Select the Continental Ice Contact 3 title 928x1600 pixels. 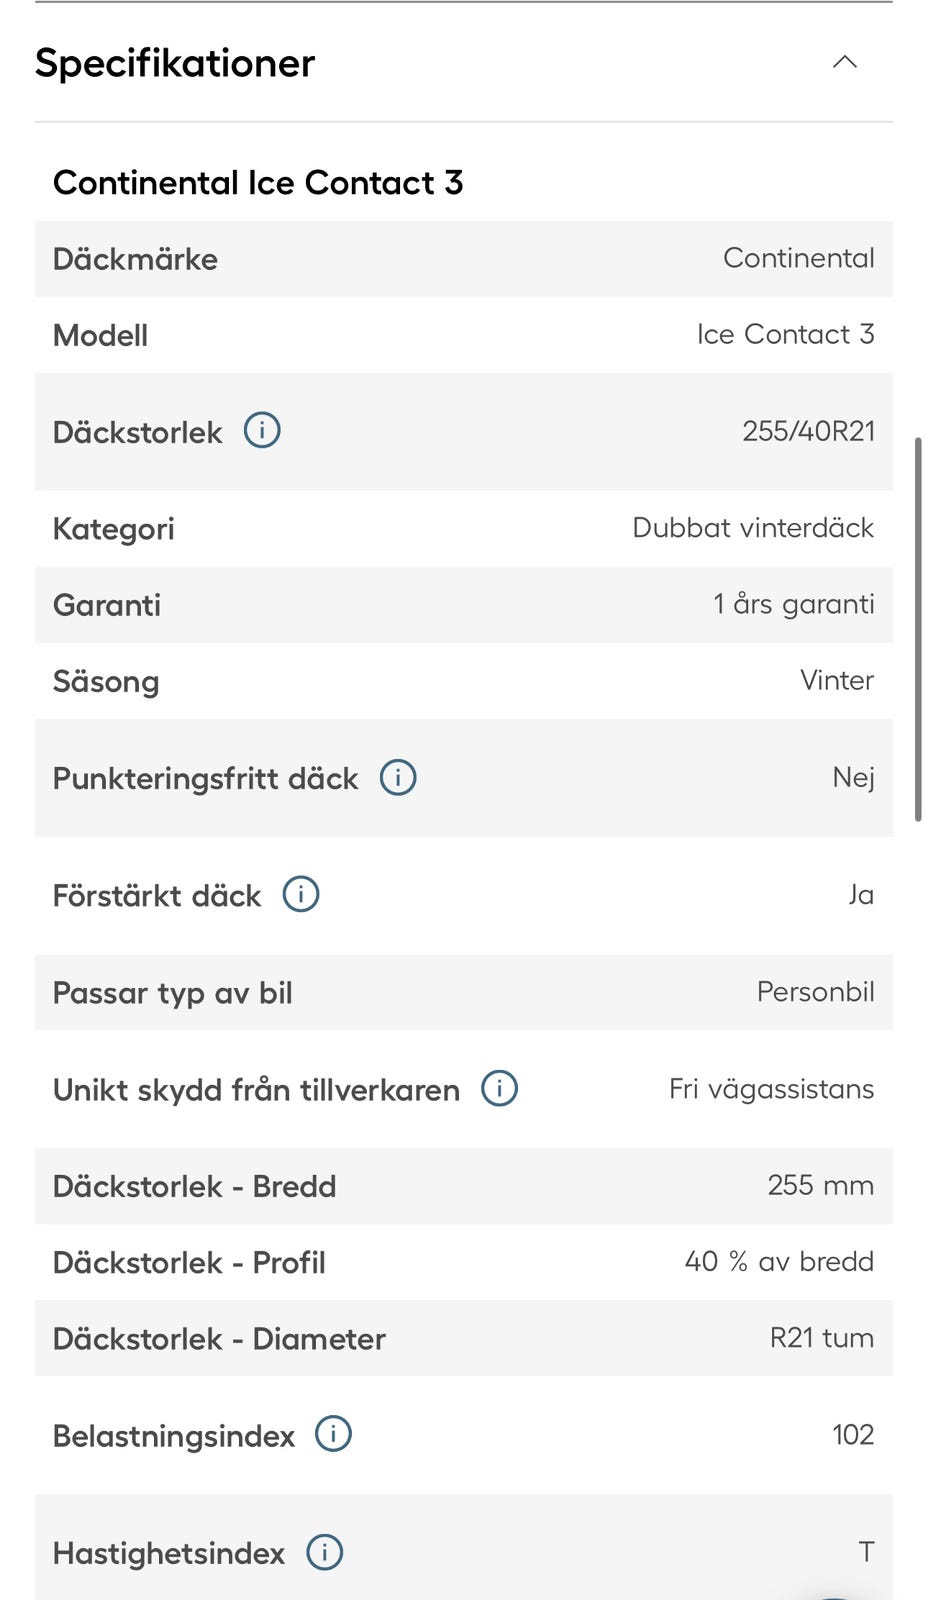(x=258, y=183)
